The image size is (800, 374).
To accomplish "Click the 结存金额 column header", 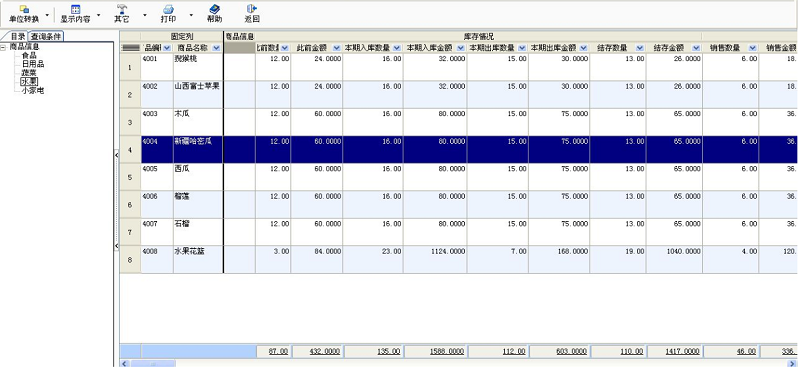I will (674, 48).
